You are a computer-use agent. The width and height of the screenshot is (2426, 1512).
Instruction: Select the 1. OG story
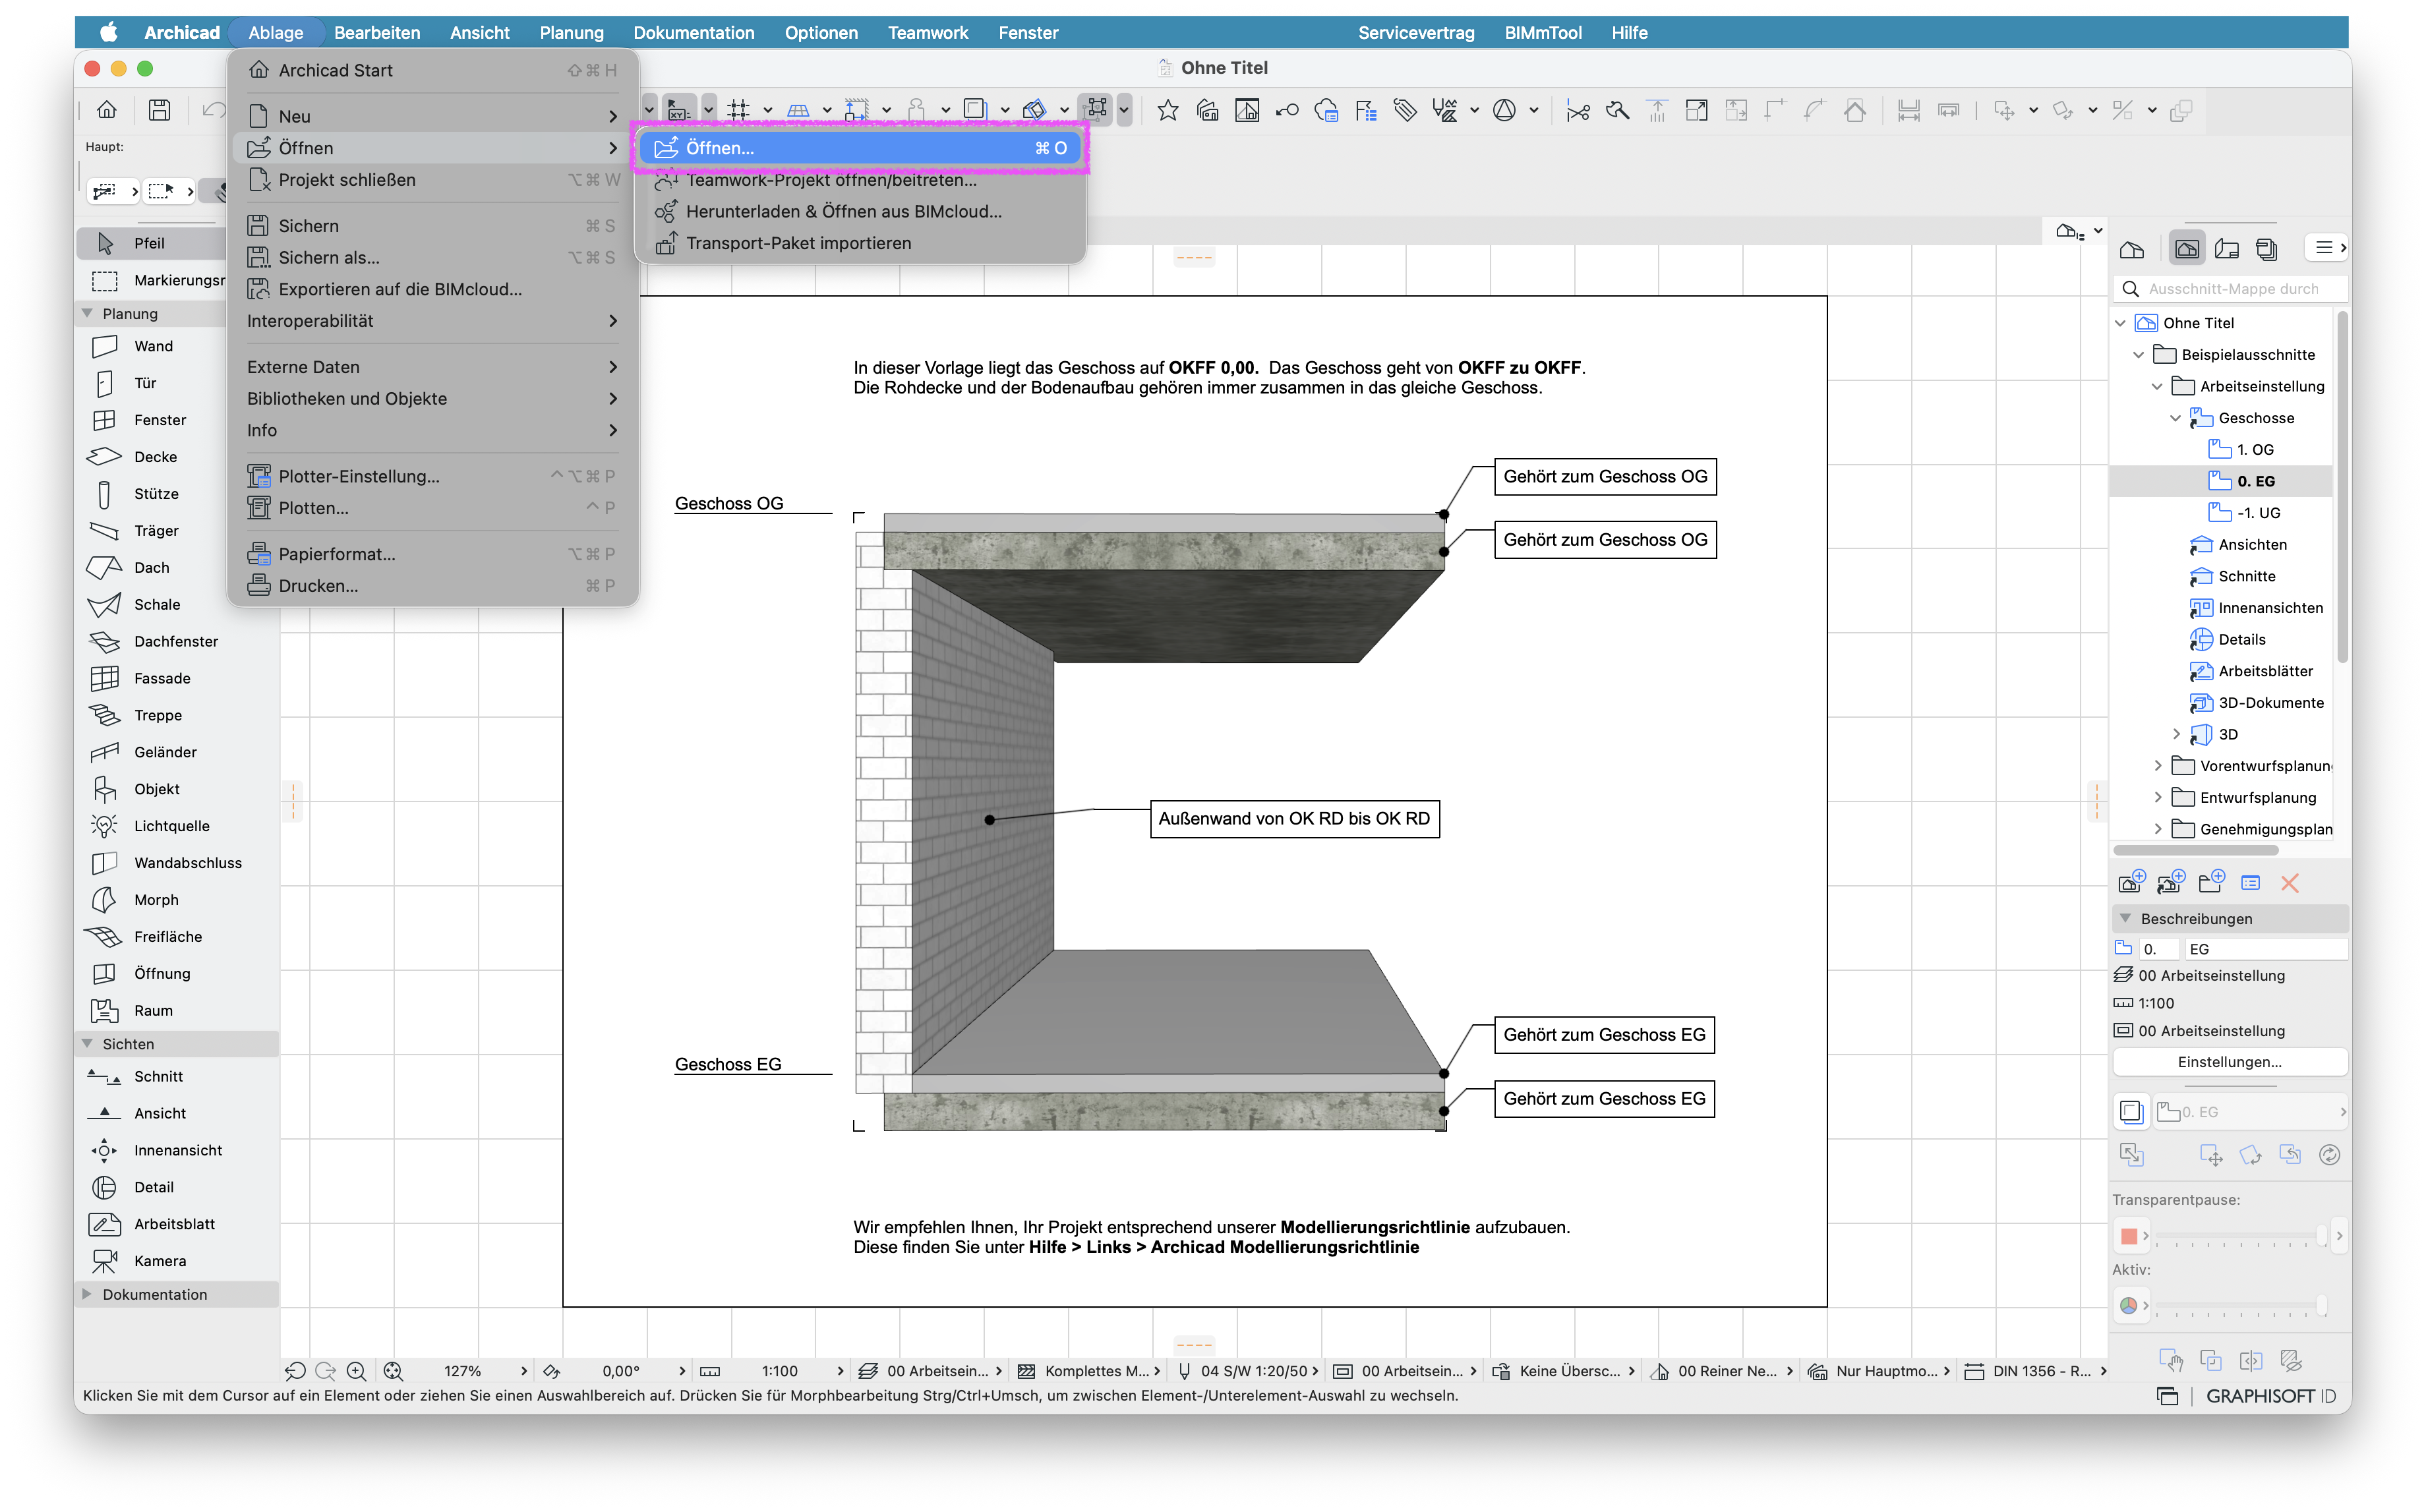[2254, 450]
